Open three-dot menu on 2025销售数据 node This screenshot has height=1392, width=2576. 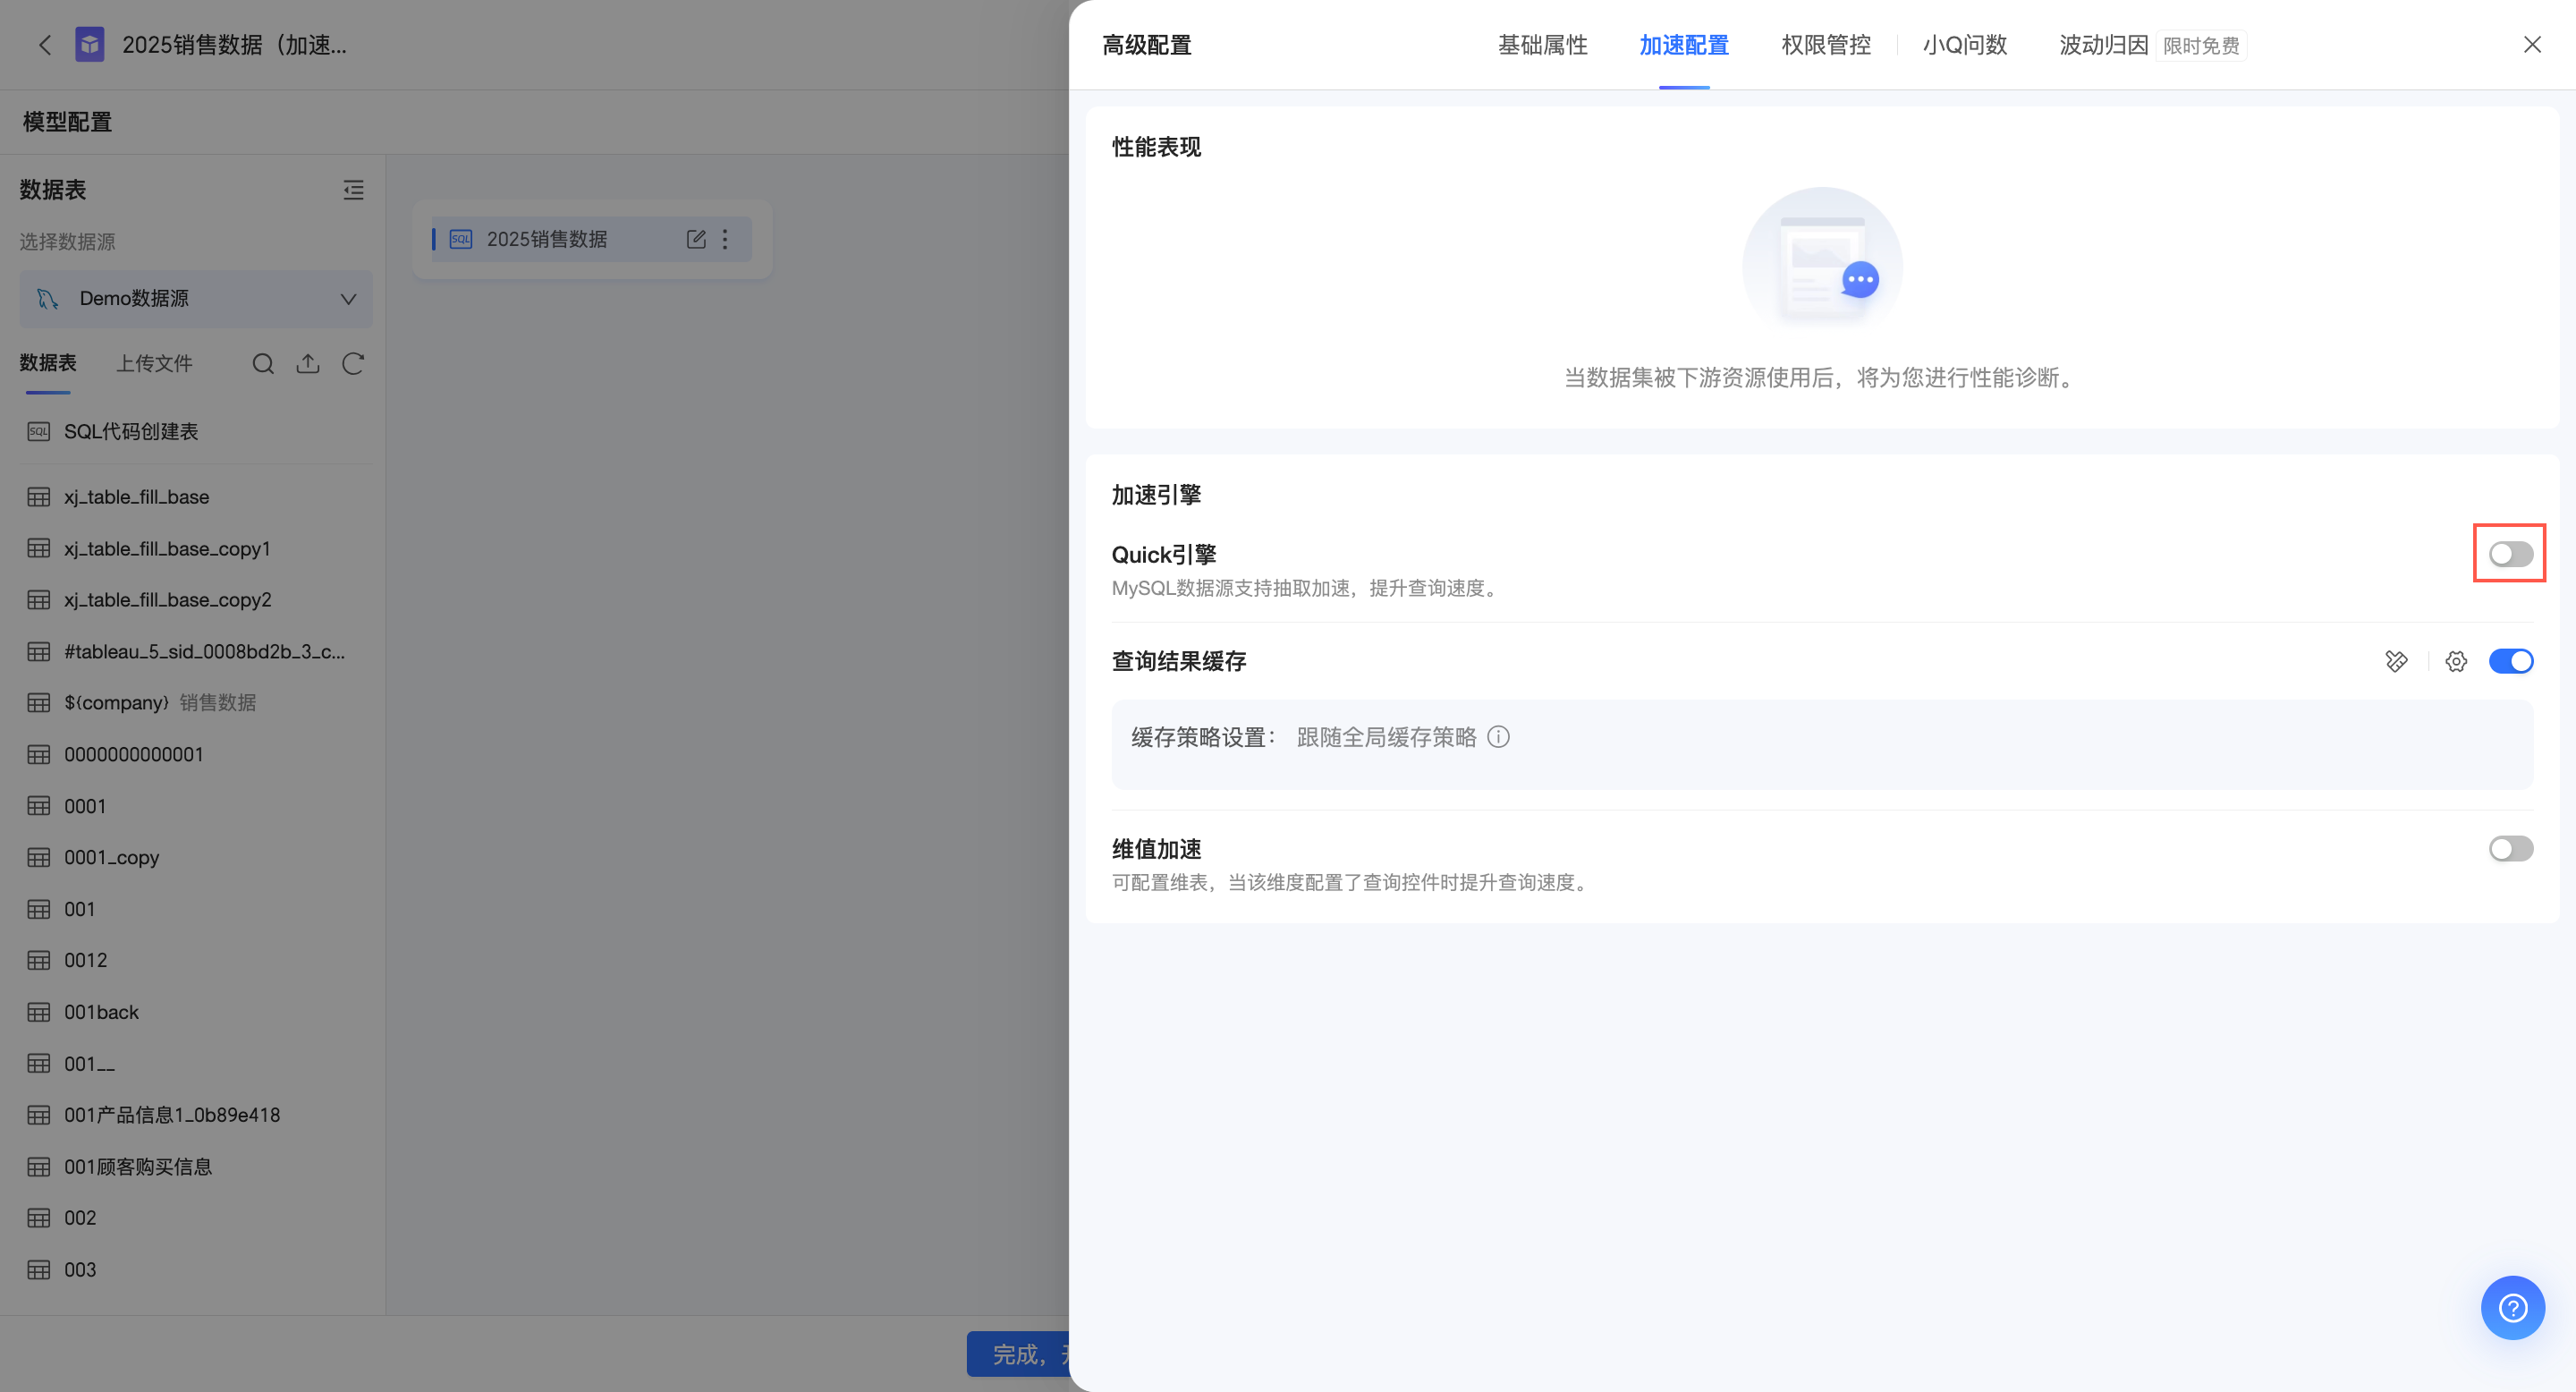point(725,239)
